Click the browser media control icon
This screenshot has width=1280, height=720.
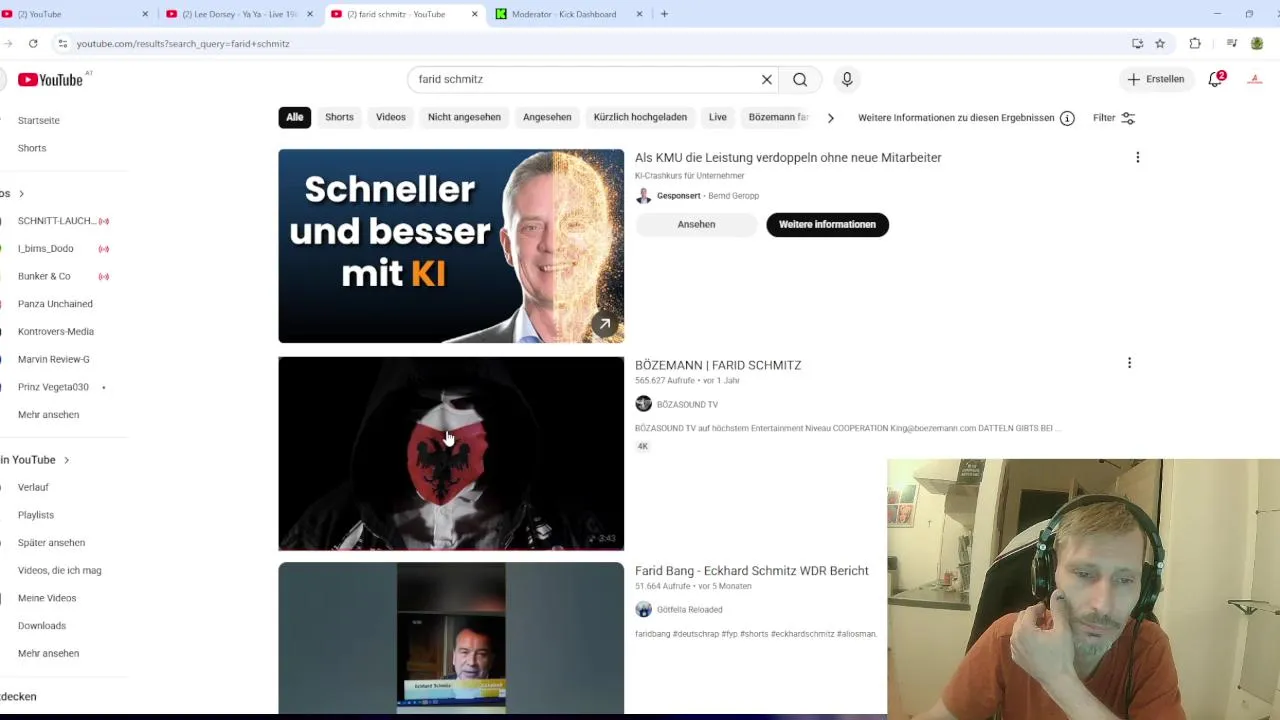point(1232,44)
